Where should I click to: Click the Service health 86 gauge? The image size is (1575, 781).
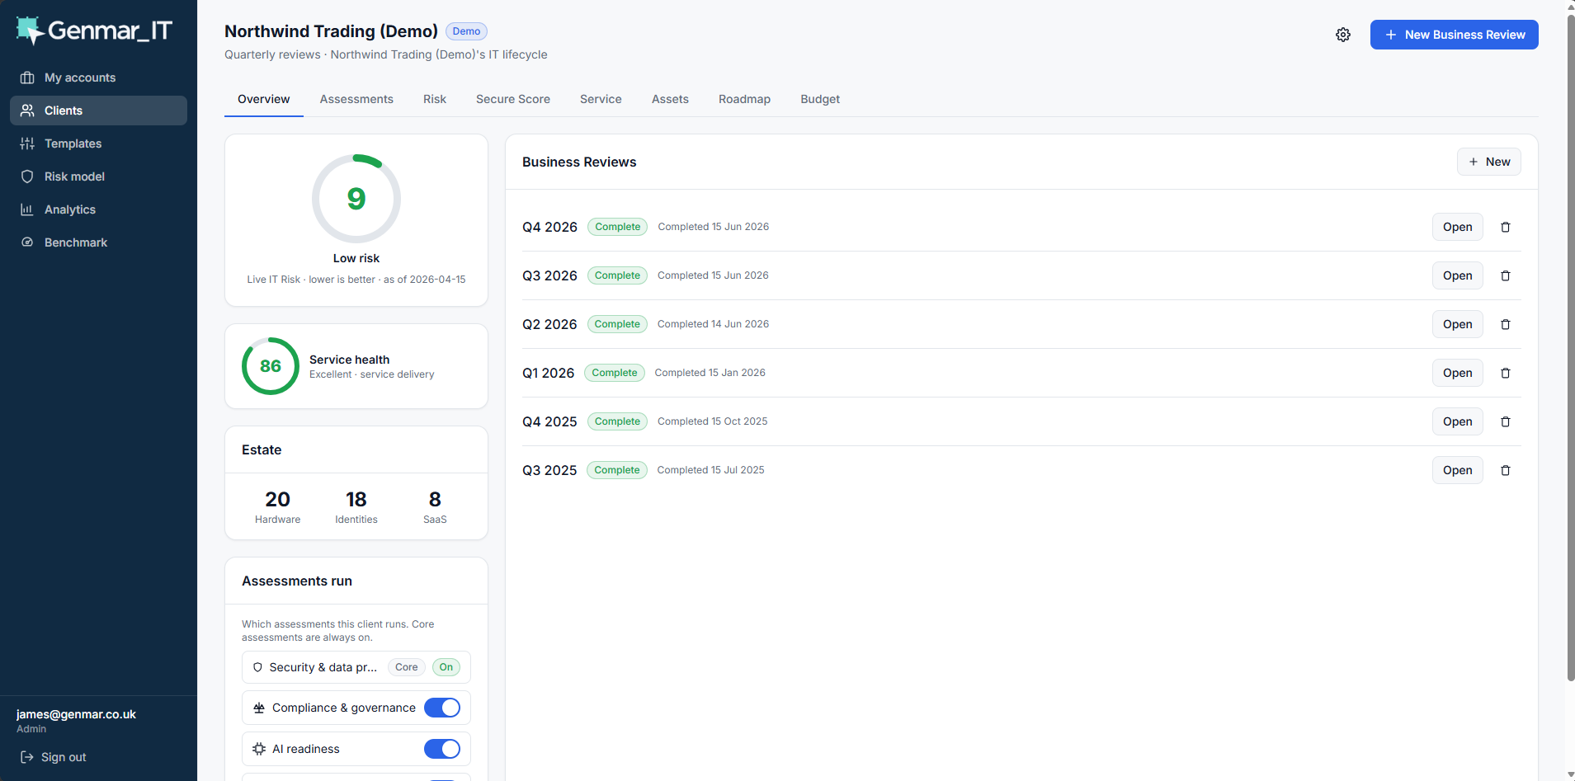[270, 366]
